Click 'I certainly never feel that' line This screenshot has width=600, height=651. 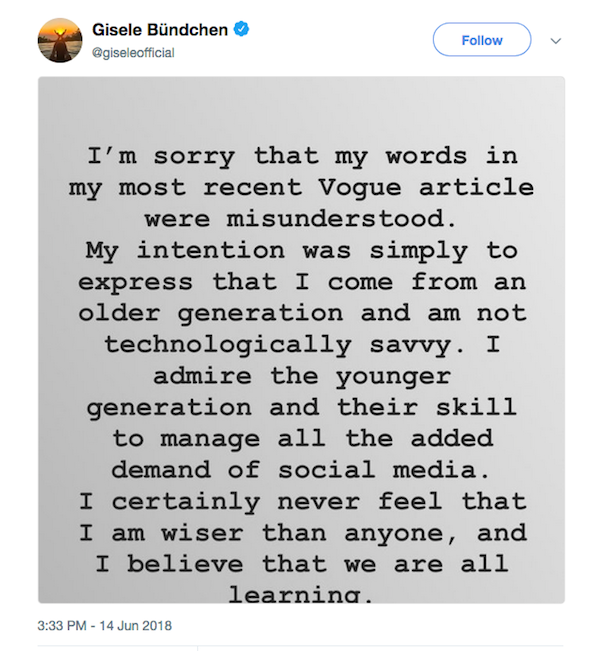303,502
